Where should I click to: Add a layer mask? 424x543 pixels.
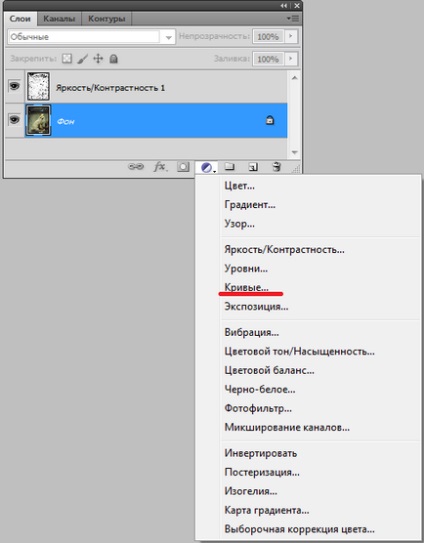pyautogui.click(x=183, y=167)
